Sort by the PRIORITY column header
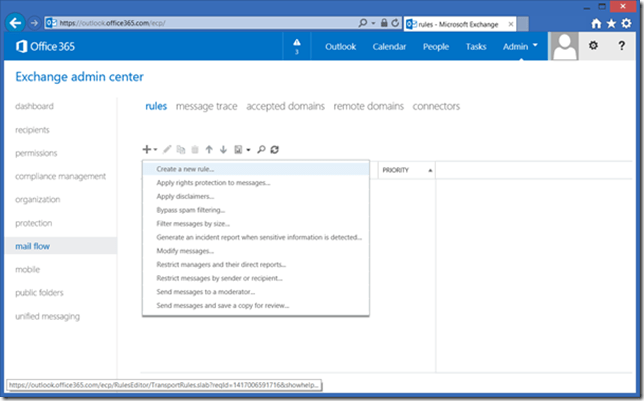 click(396, 171)
